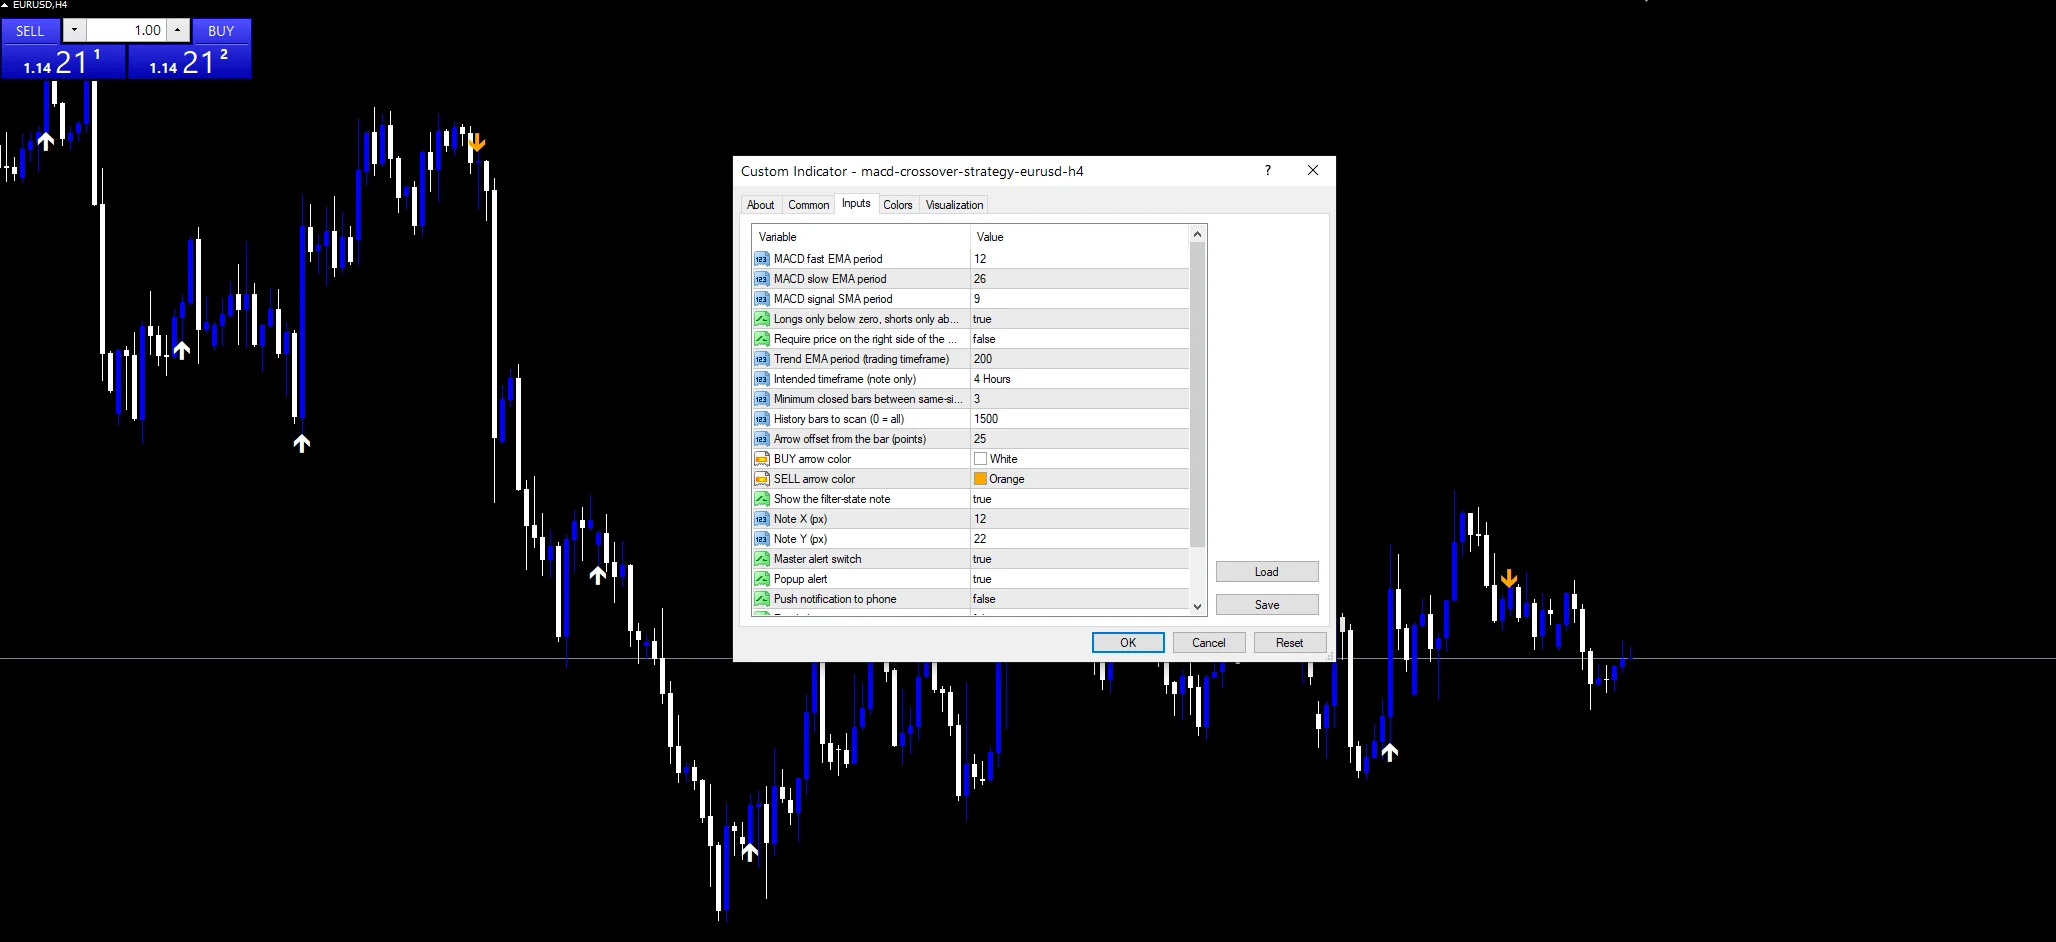2056x942 pixels.
Task: Click the SELL one-click trading button
Action: (x=30, y=31)
